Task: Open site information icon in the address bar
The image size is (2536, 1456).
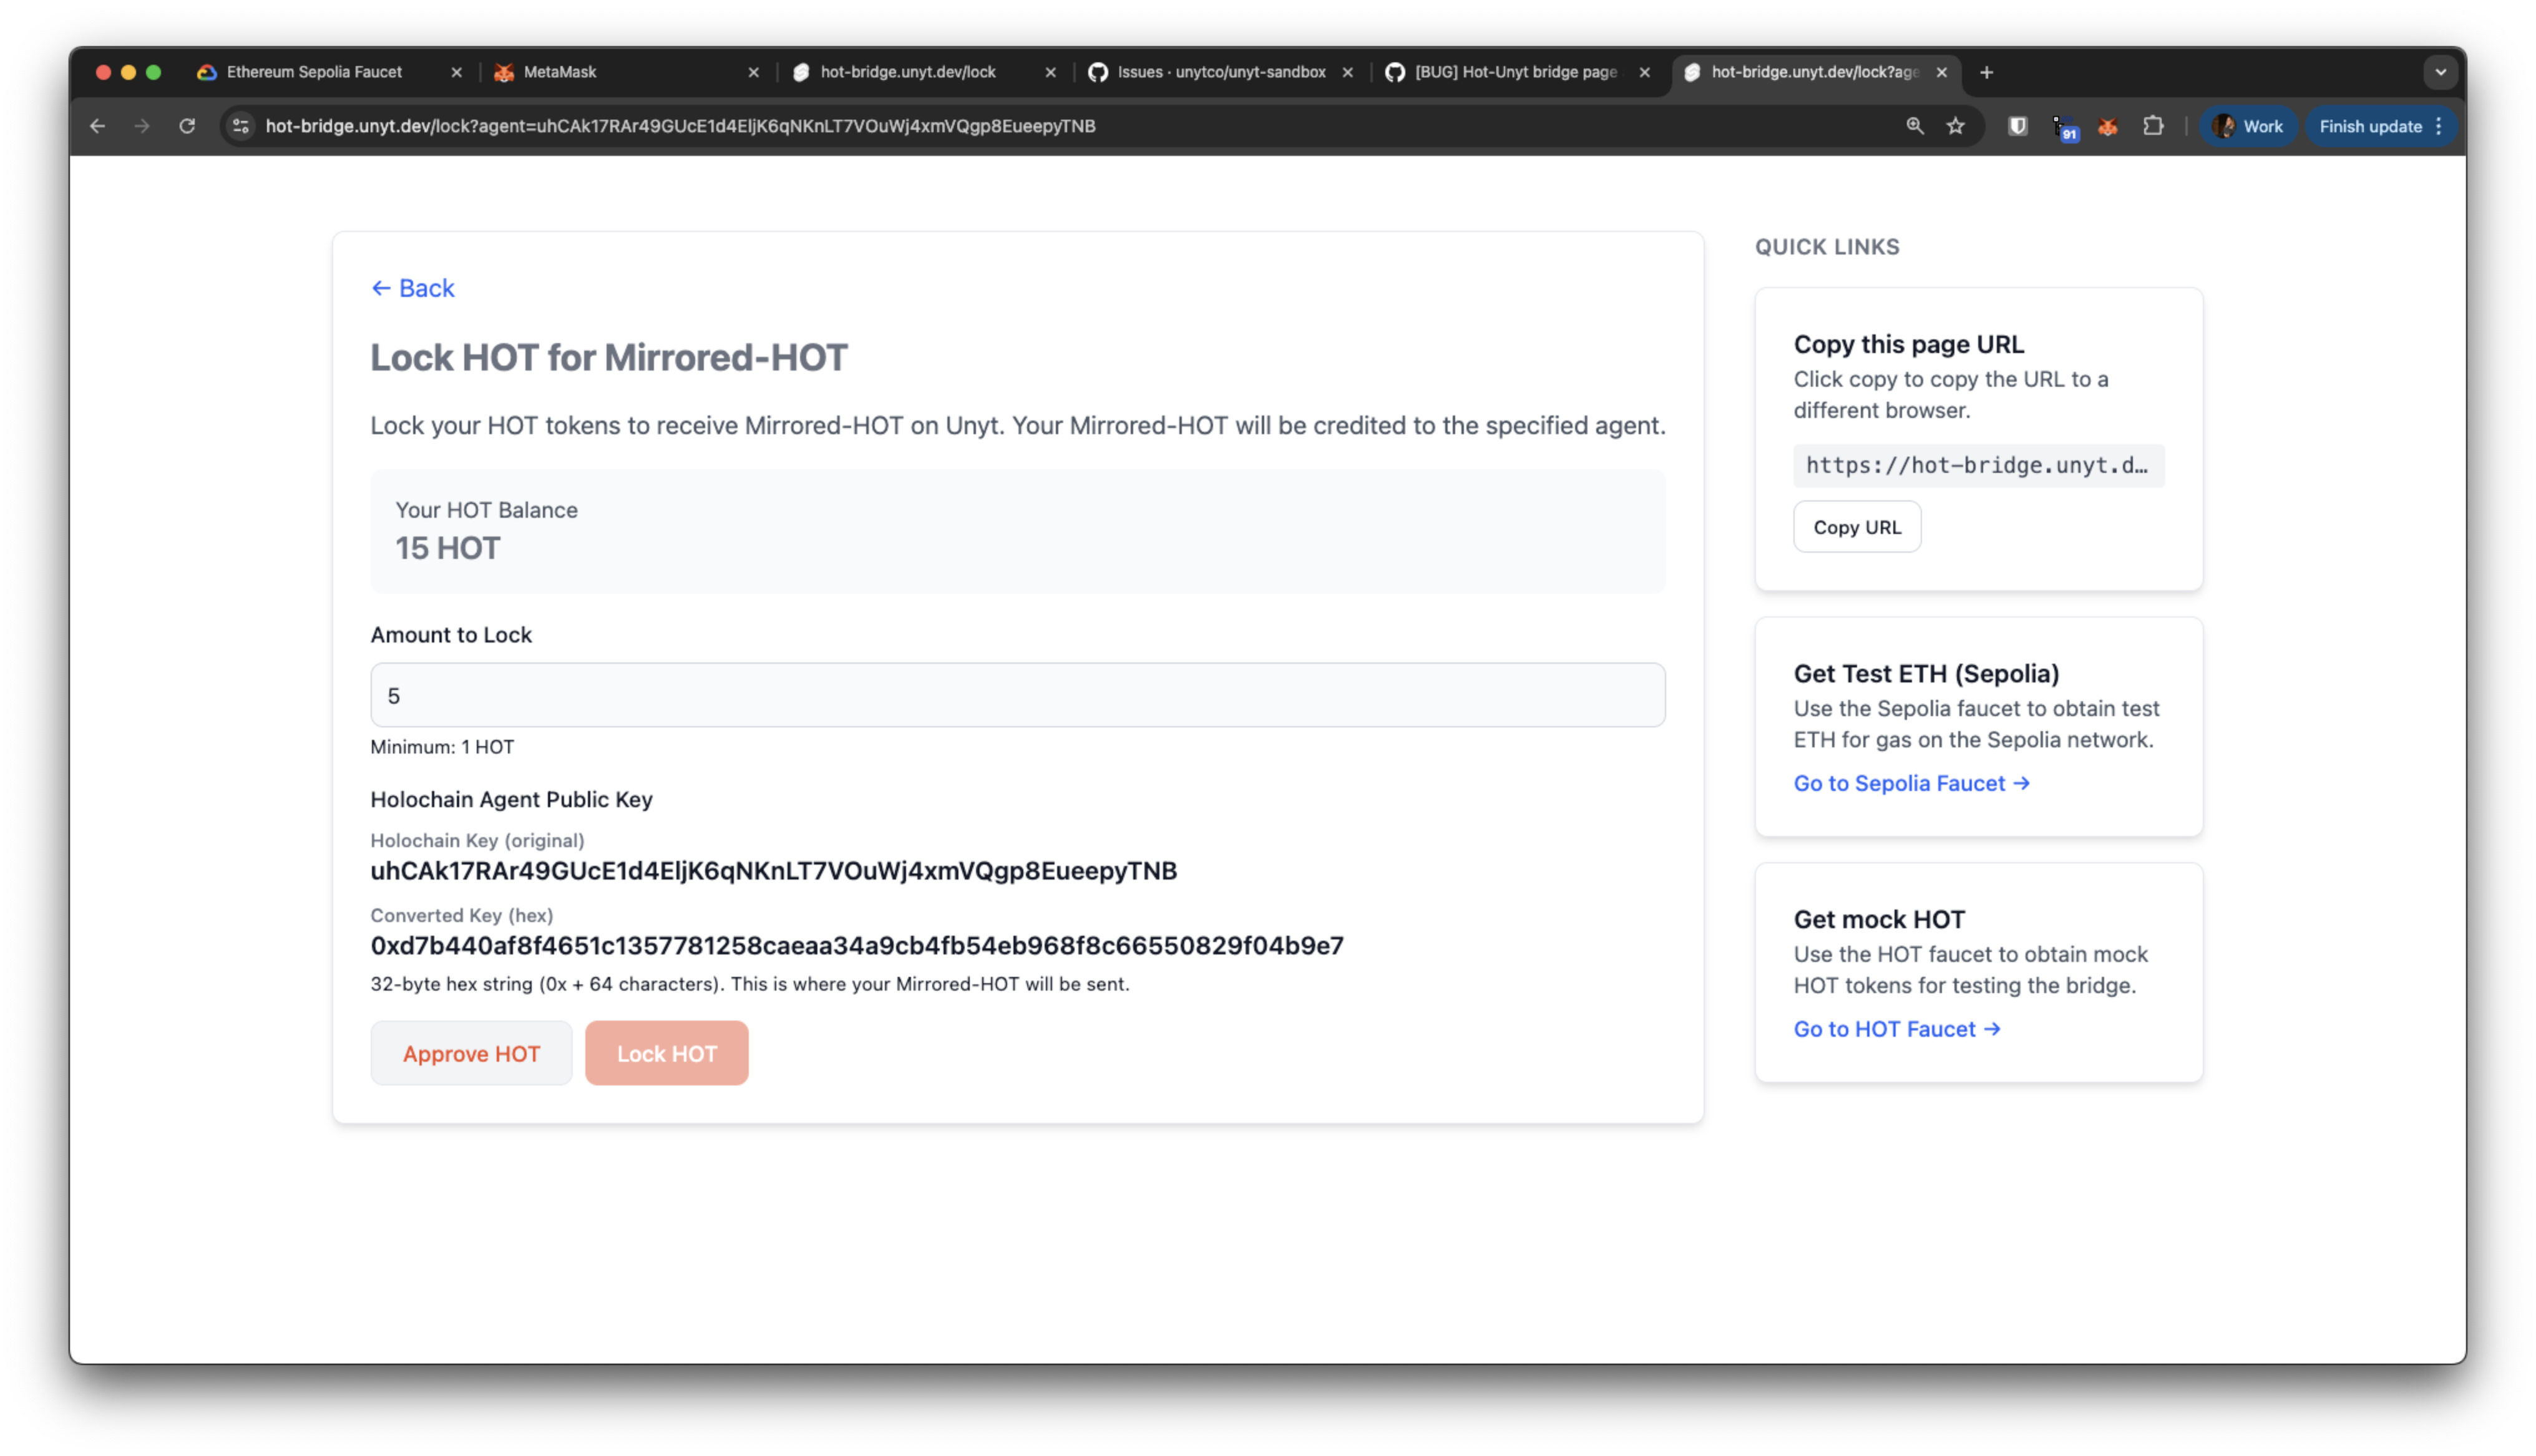Action: (239, 126)
